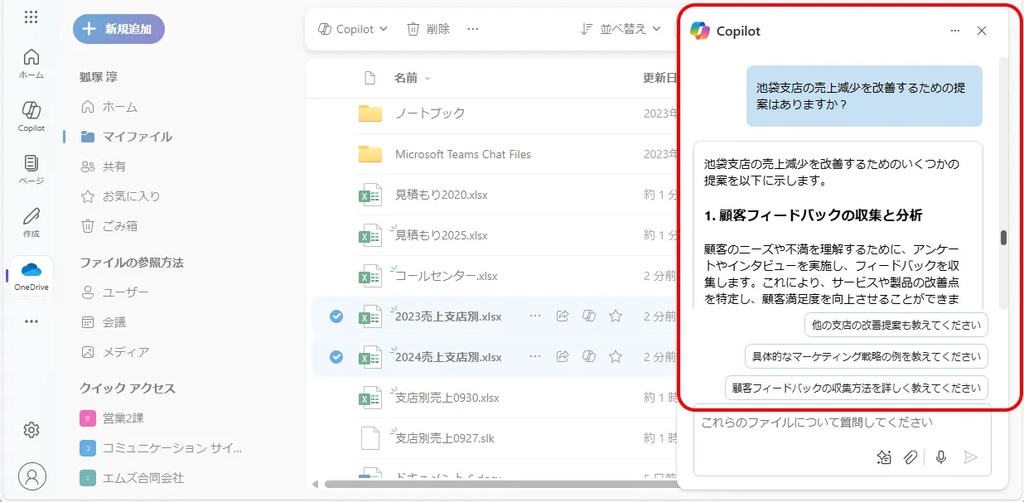Open 見積もり2025.xlsx
1024x502 pixels.
click(441, 235)
